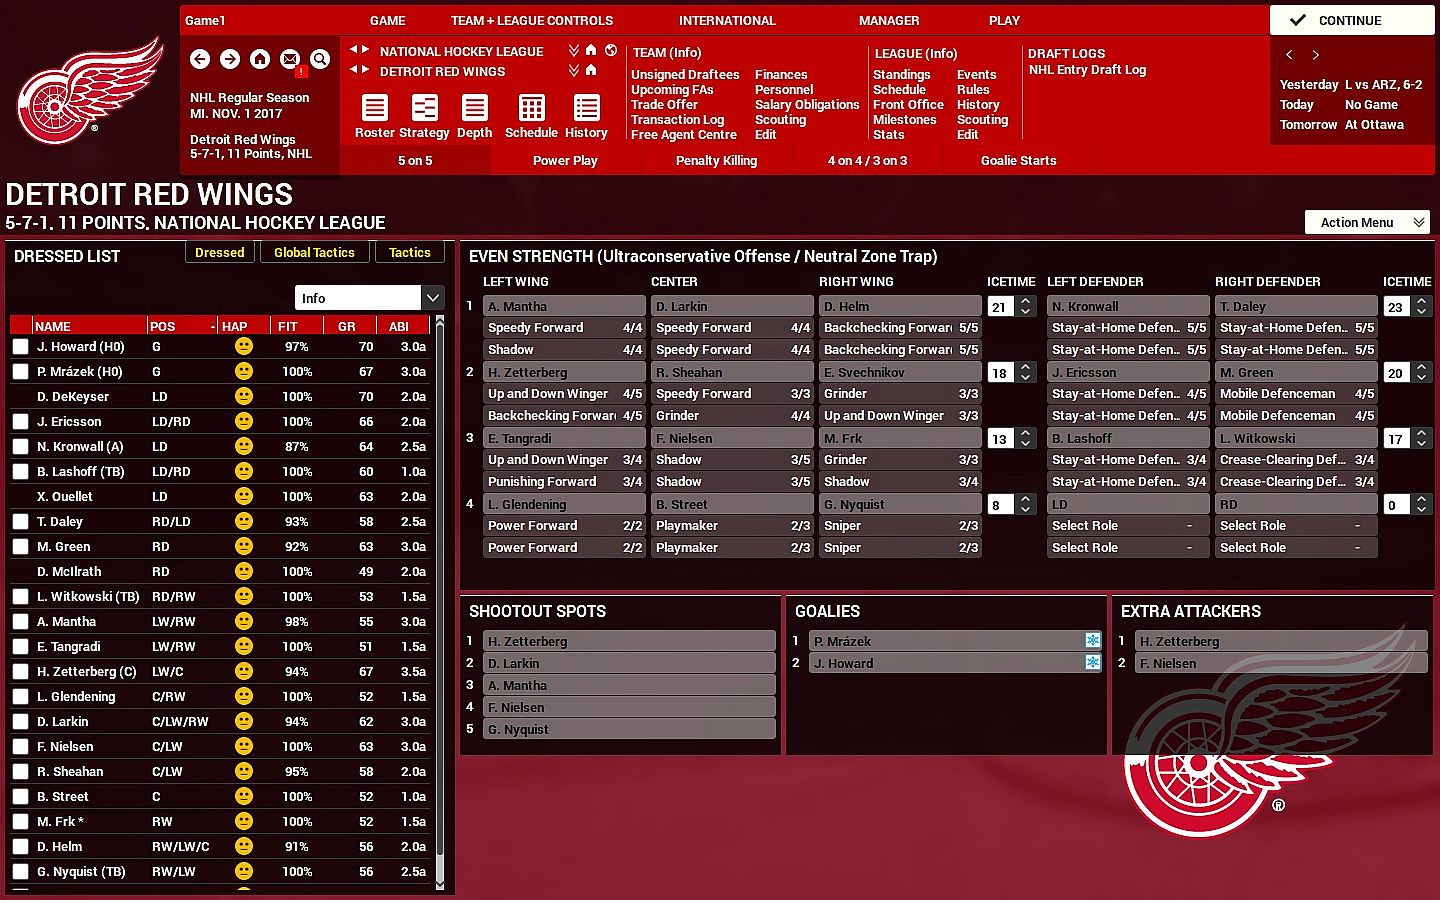
Task: Open the Salary Obligations link
Action: pos(807,104)
